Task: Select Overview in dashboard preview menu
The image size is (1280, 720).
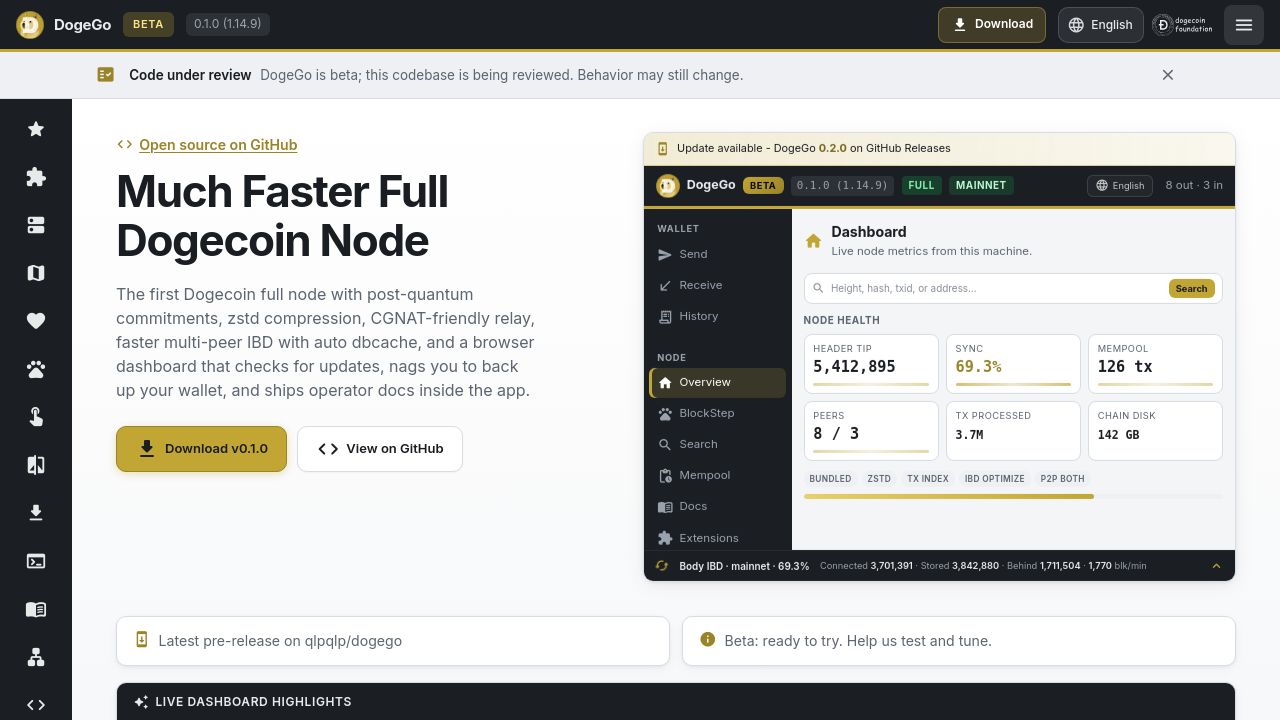Action: [x=717, y=382]
